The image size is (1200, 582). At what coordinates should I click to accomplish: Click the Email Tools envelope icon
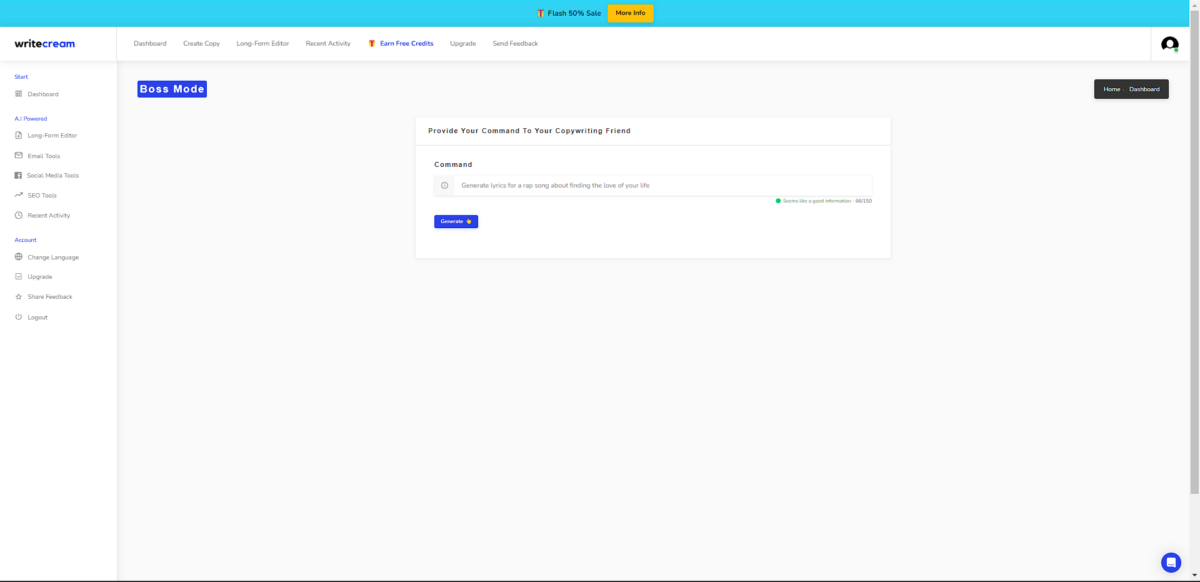[x=18, y=156]
